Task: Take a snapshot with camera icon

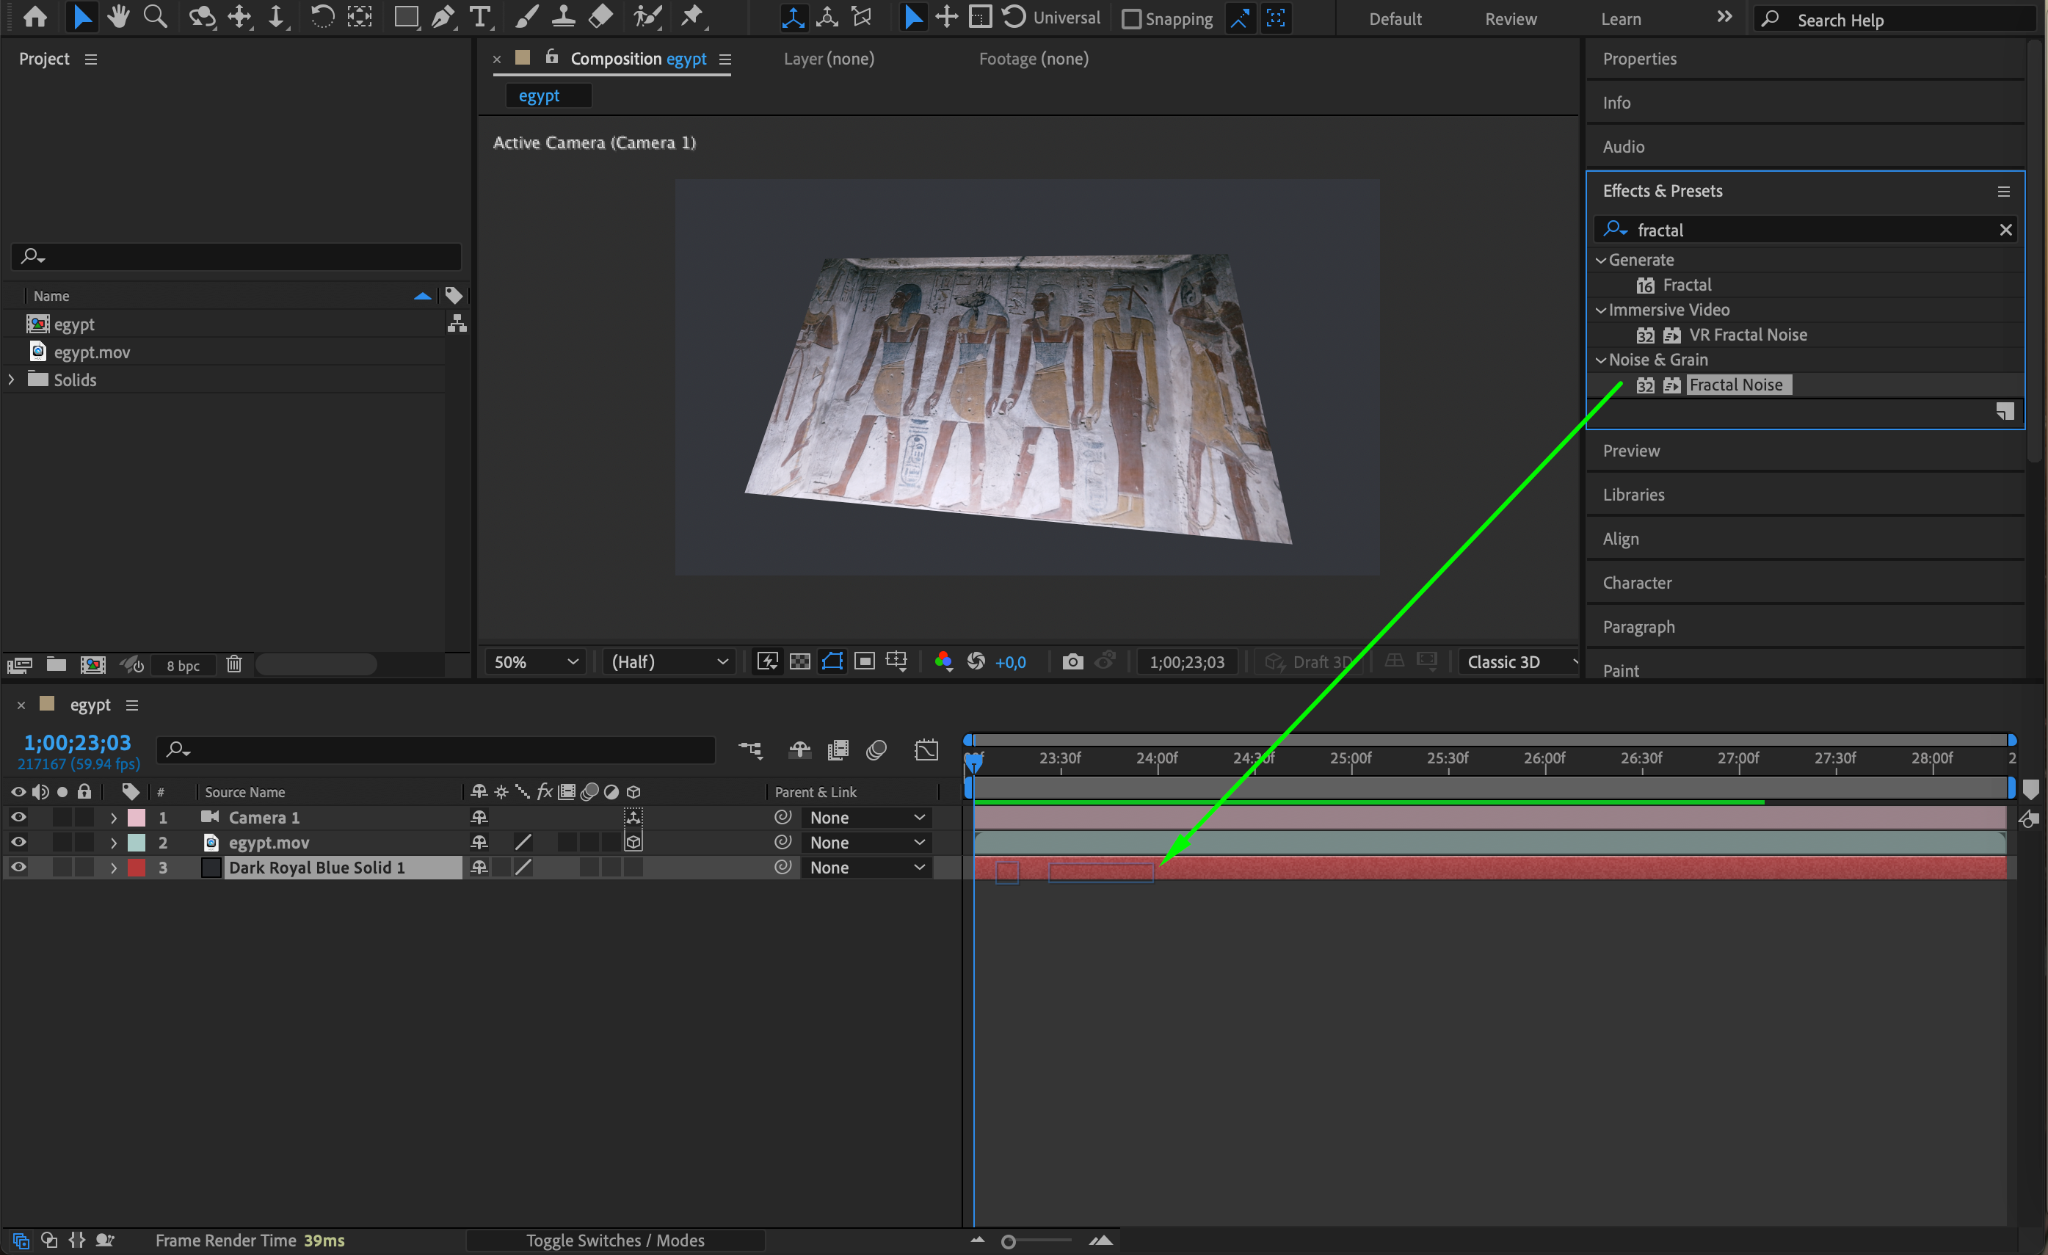Action: pos(1072,662)
